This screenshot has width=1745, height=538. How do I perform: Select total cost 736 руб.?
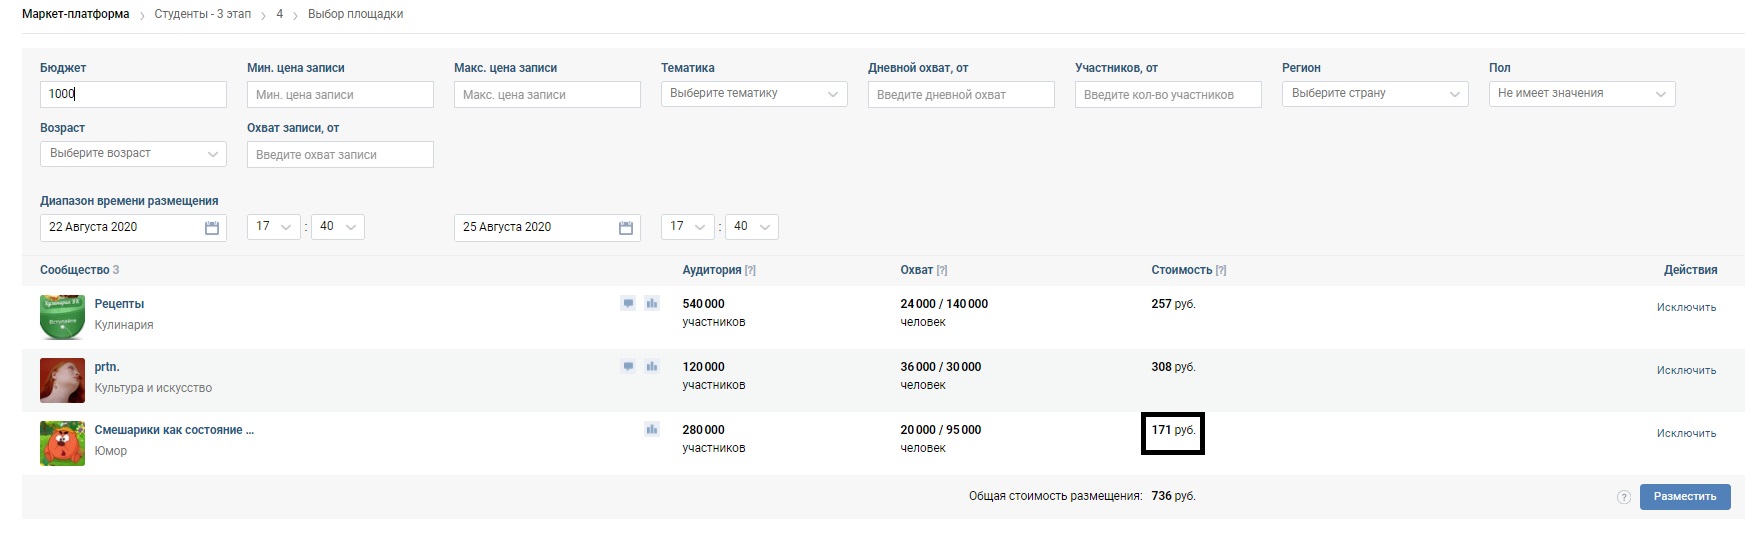pos(1173,496)
